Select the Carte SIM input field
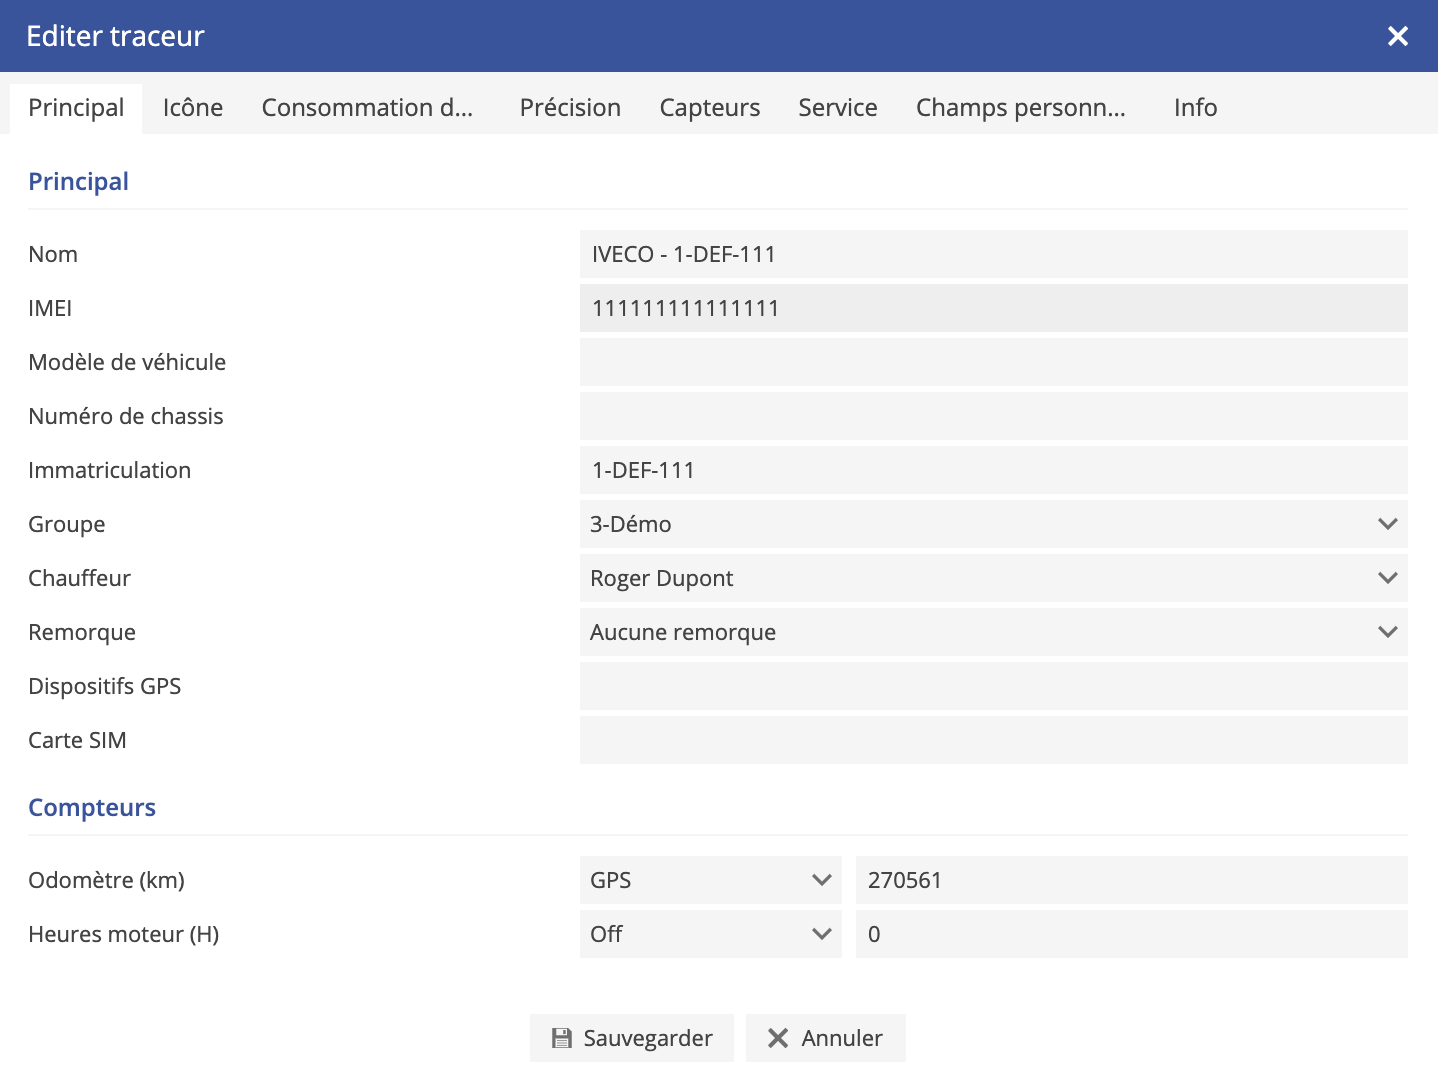Image resolution: width=1438 pixels, height=1092 pixels. 993,740
